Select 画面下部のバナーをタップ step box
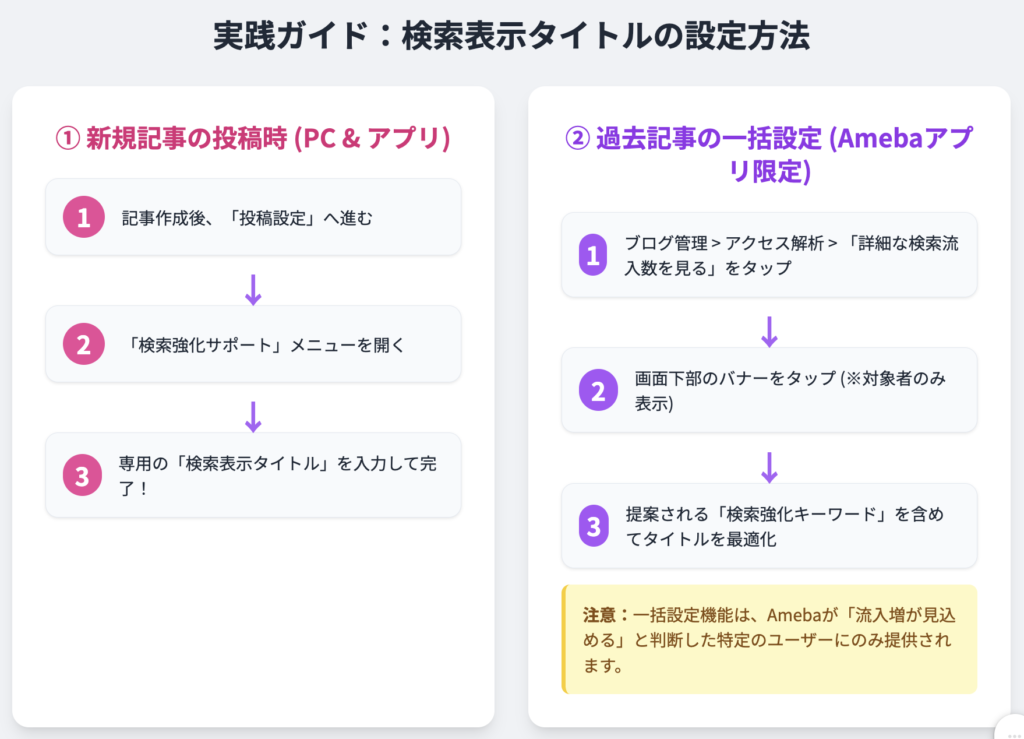Image resolution: width=1024 pixels, height=739 pixels. (769, 390)
